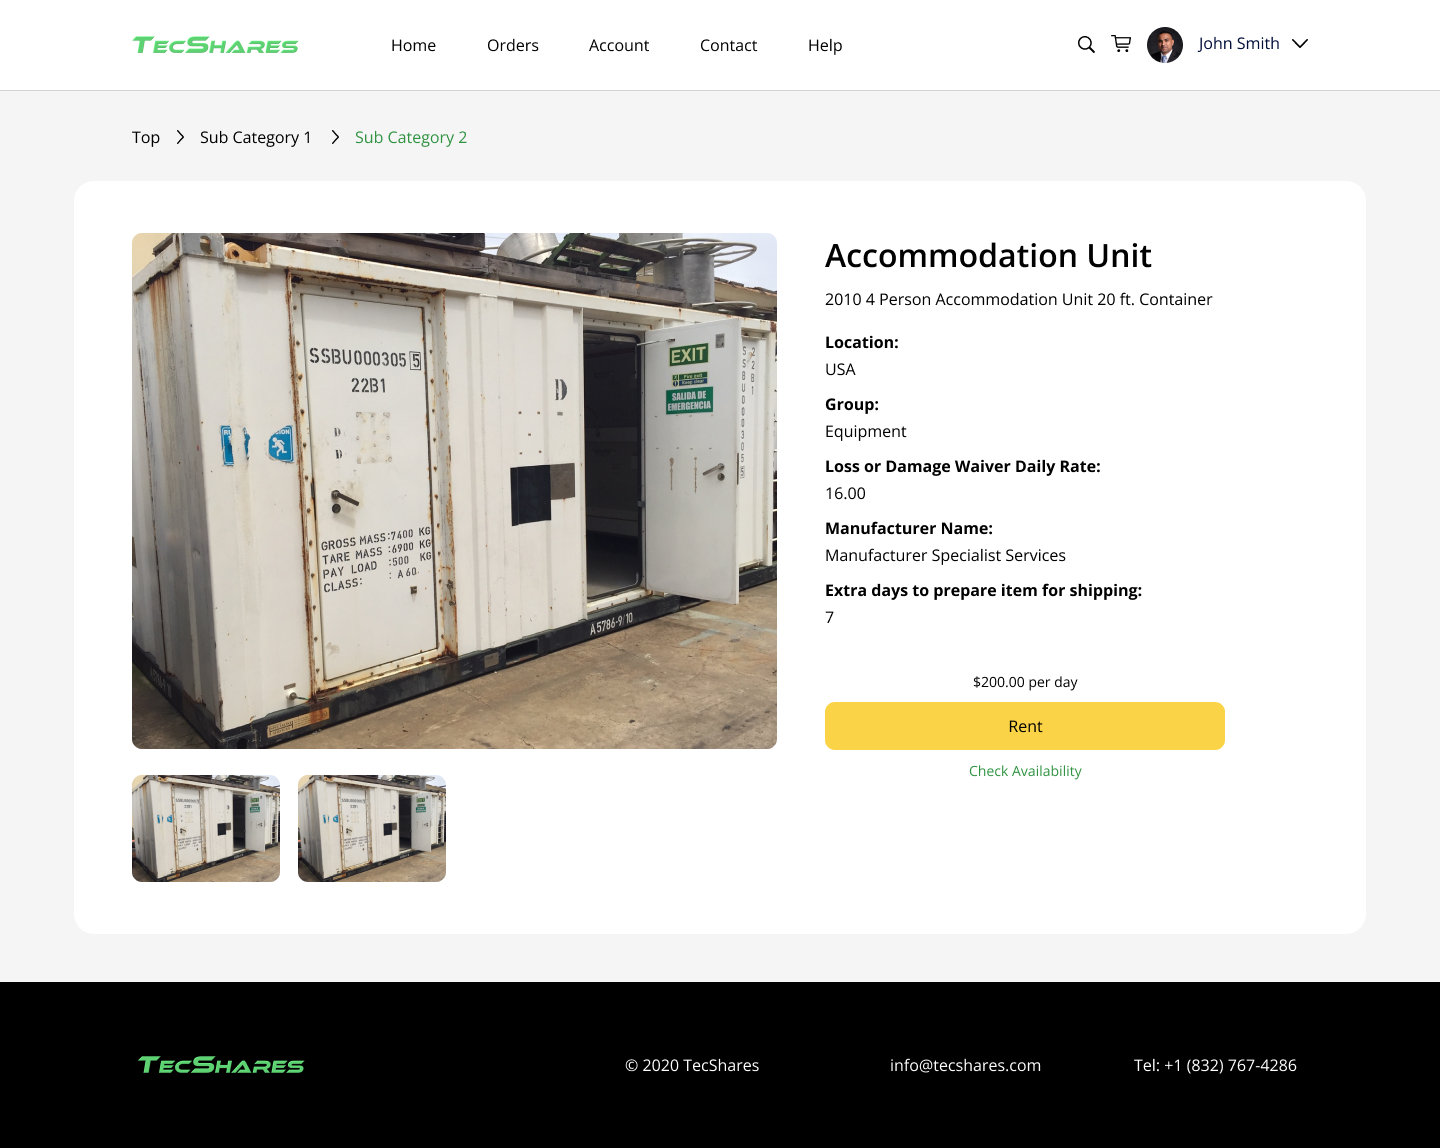Expand the John Smith account dropdown arrow
1440x1148 pixels.
[1300, 44]
